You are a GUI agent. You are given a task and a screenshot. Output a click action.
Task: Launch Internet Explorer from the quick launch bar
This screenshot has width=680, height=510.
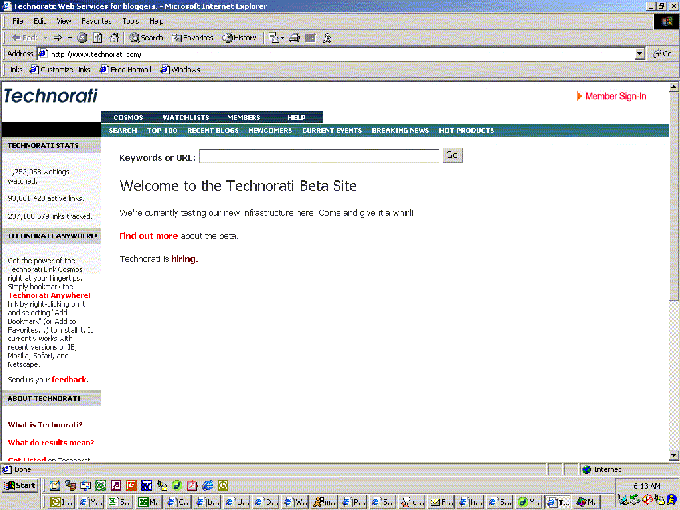point(208,485)
